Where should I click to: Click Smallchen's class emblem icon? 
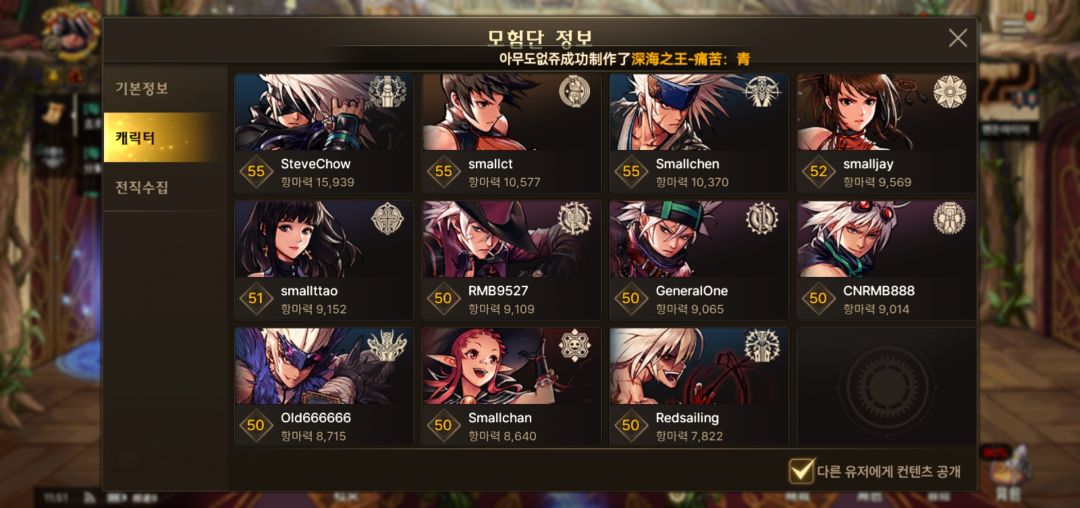pyautogui.click(x=762, y=92)
